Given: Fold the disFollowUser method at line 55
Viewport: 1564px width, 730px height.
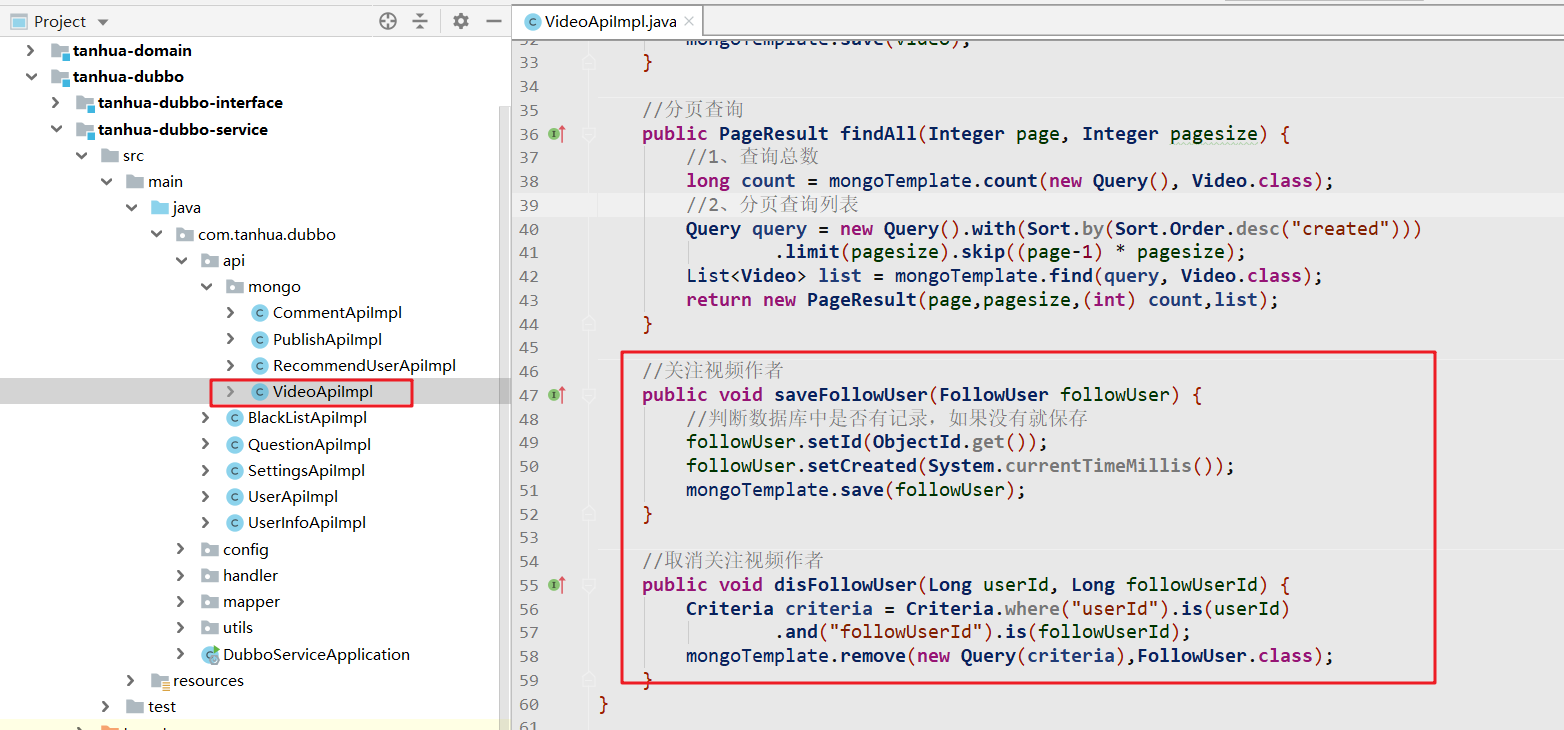Looking at the screenshot, I should tap(589, 584).
